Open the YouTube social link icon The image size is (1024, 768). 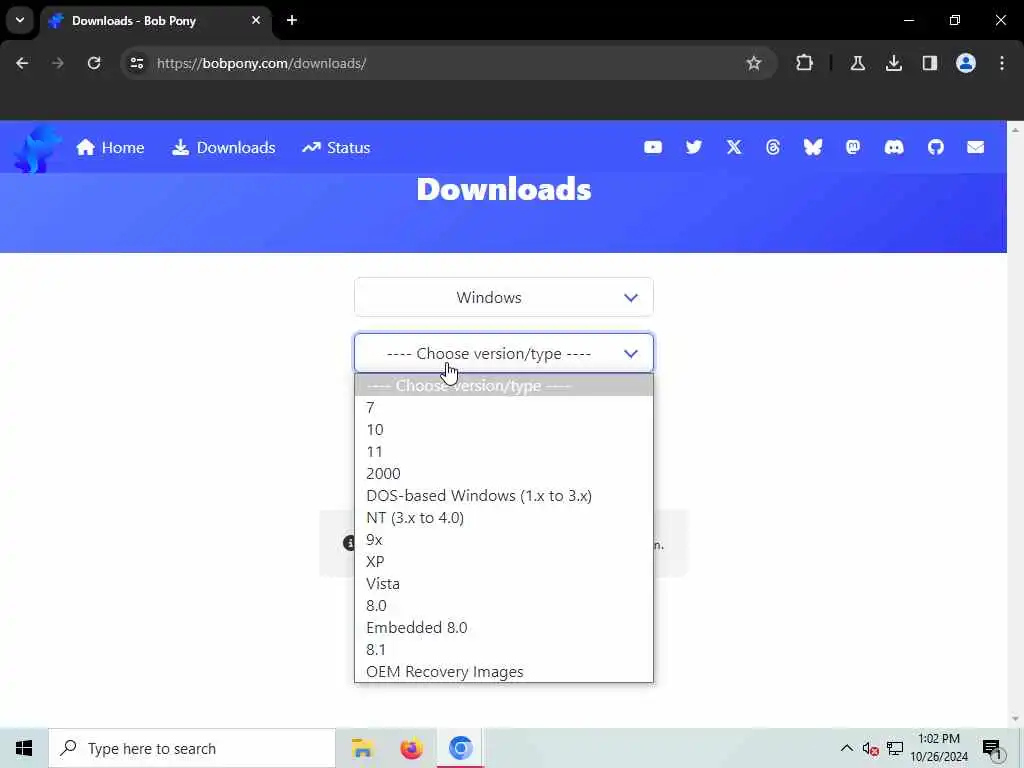tap(652, 148)
